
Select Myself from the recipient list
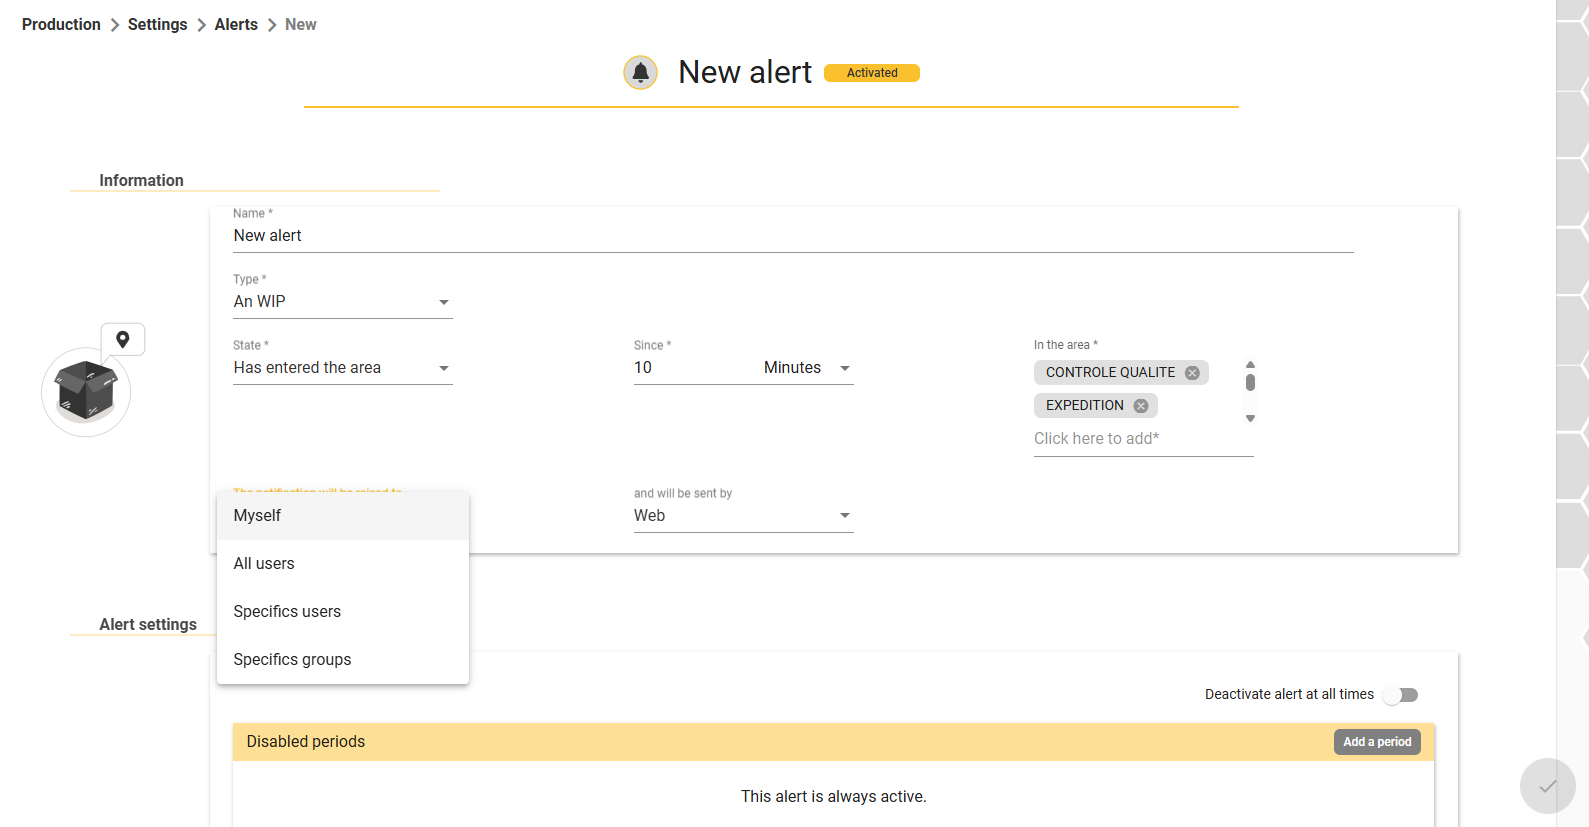click(x=343, y=516)
